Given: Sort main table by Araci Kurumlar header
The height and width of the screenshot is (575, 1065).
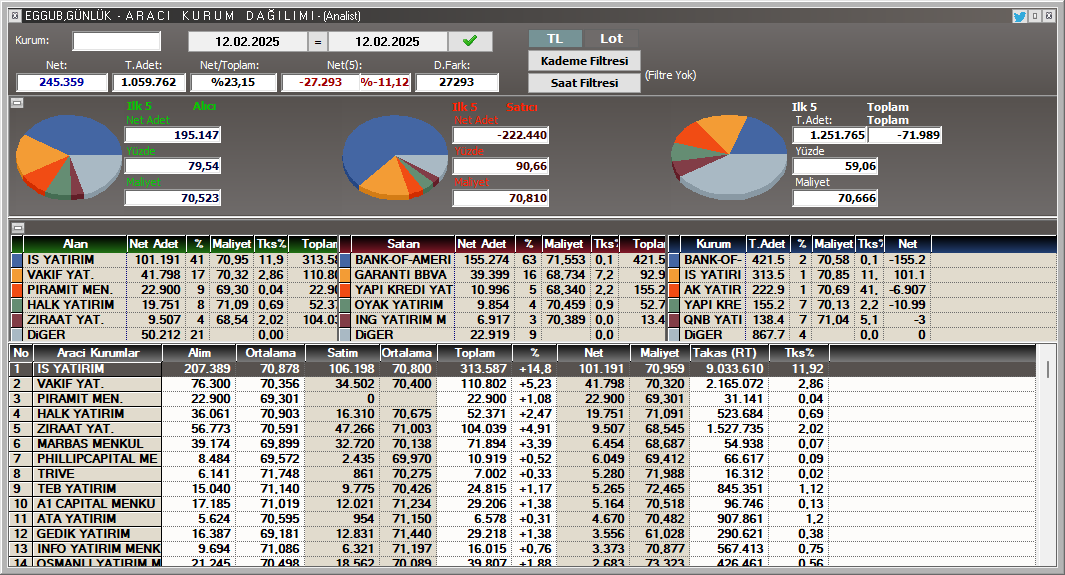Looking at the screenshot, I should click(98, 353).
